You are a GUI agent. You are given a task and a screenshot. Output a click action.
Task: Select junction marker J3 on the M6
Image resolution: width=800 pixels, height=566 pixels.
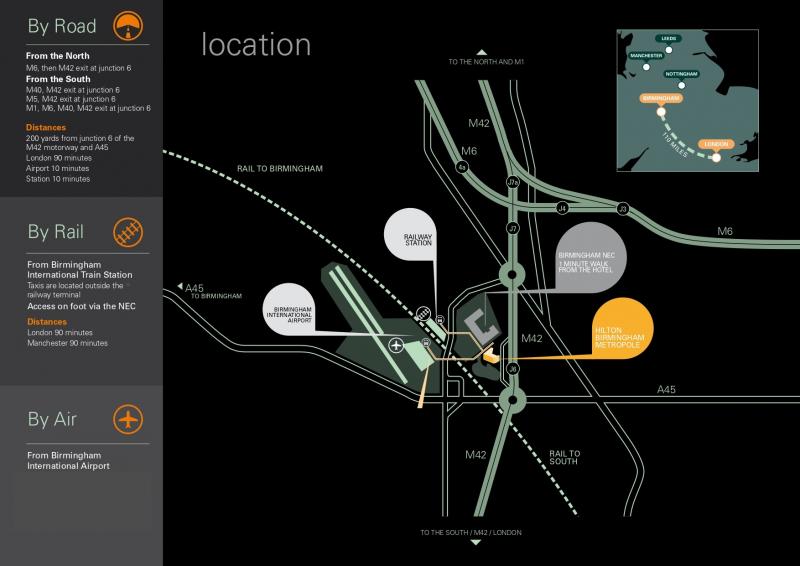622,208
